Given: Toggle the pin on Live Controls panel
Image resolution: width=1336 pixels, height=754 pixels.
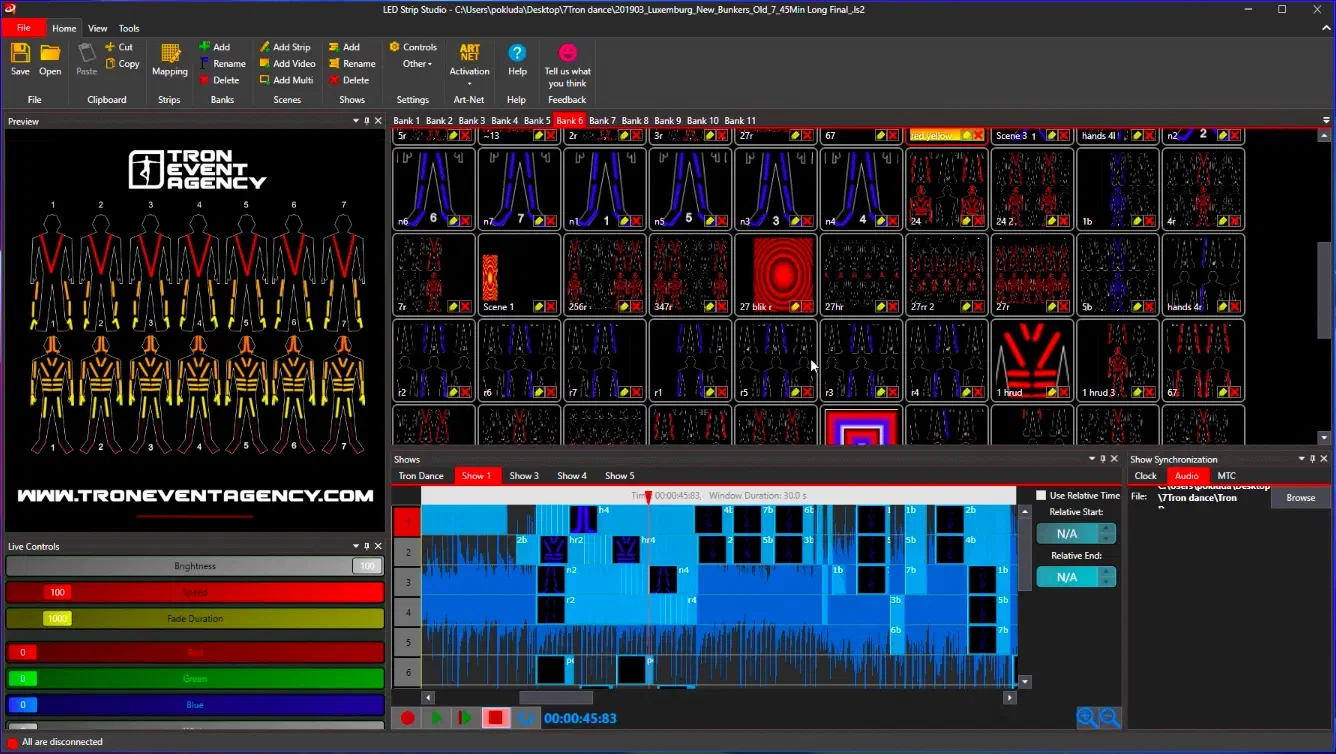Looking at the screenshot, I should (x=367, y=546).
